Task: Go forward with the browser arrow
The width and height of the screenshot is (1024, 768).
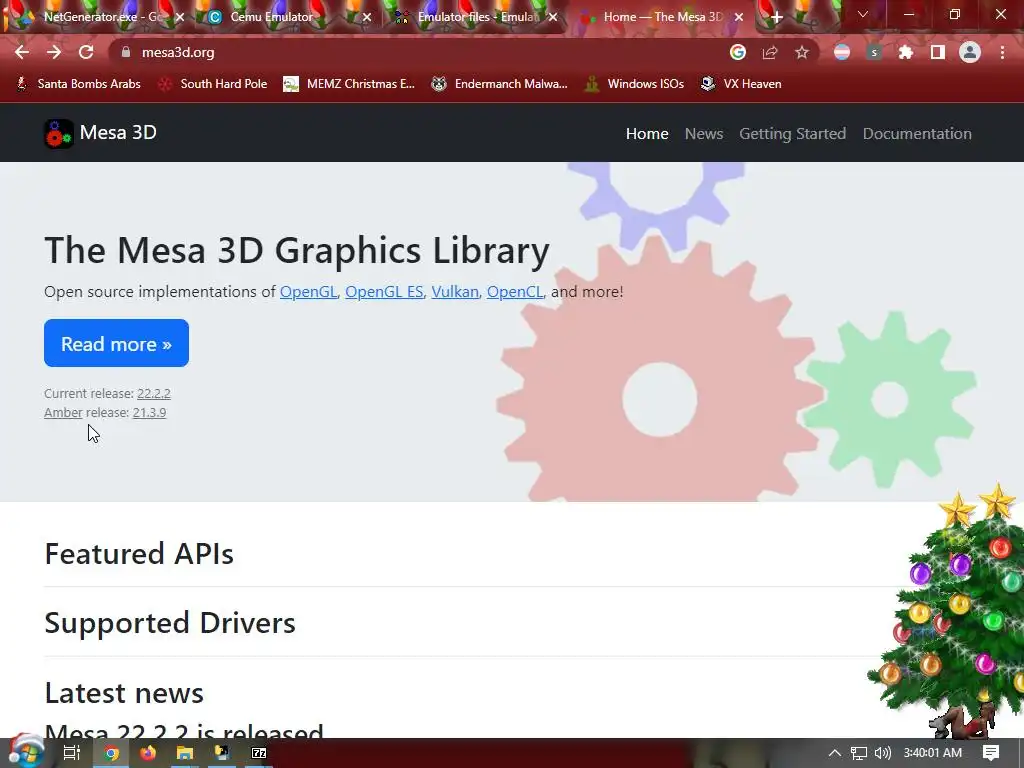Action: [54, 52]
